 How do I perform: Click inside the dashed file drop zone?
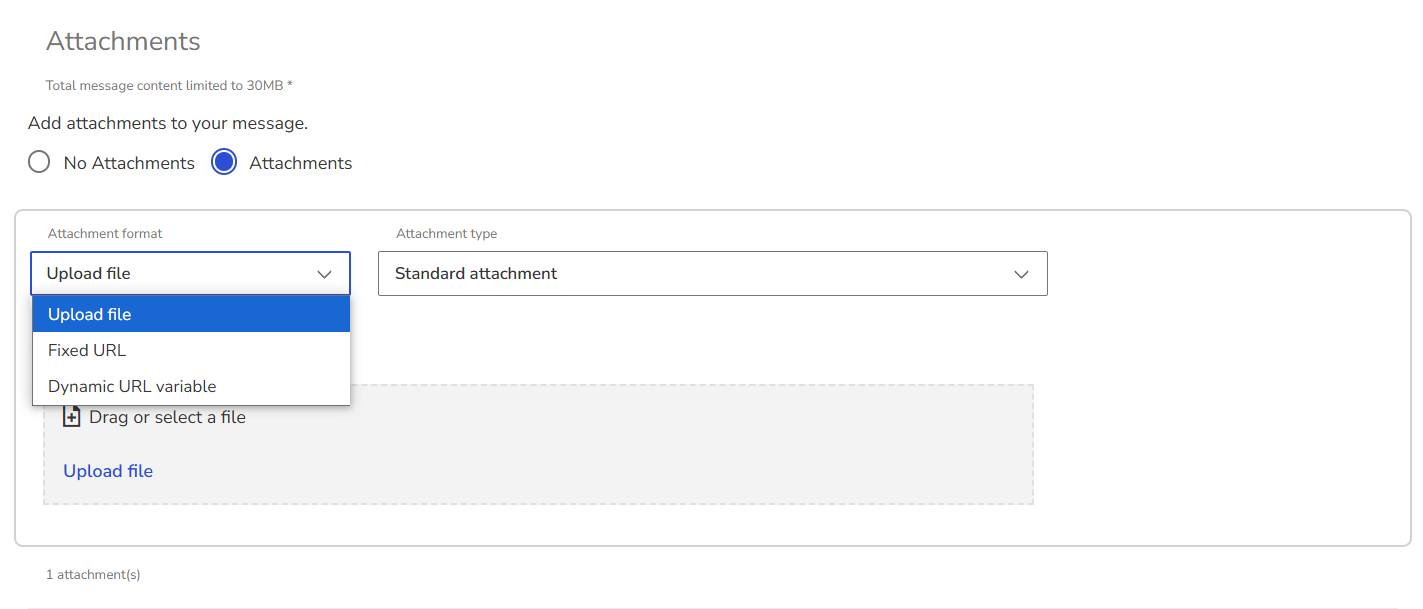tap(690, 445)
